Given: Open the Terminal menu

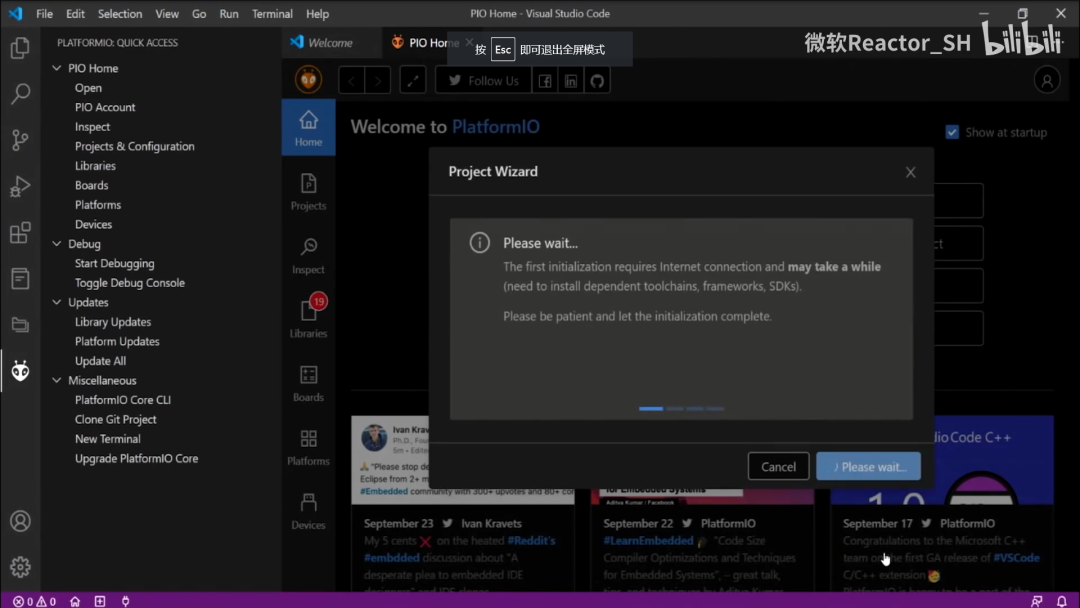Looking at the screenshot, I should coord(272,14).
